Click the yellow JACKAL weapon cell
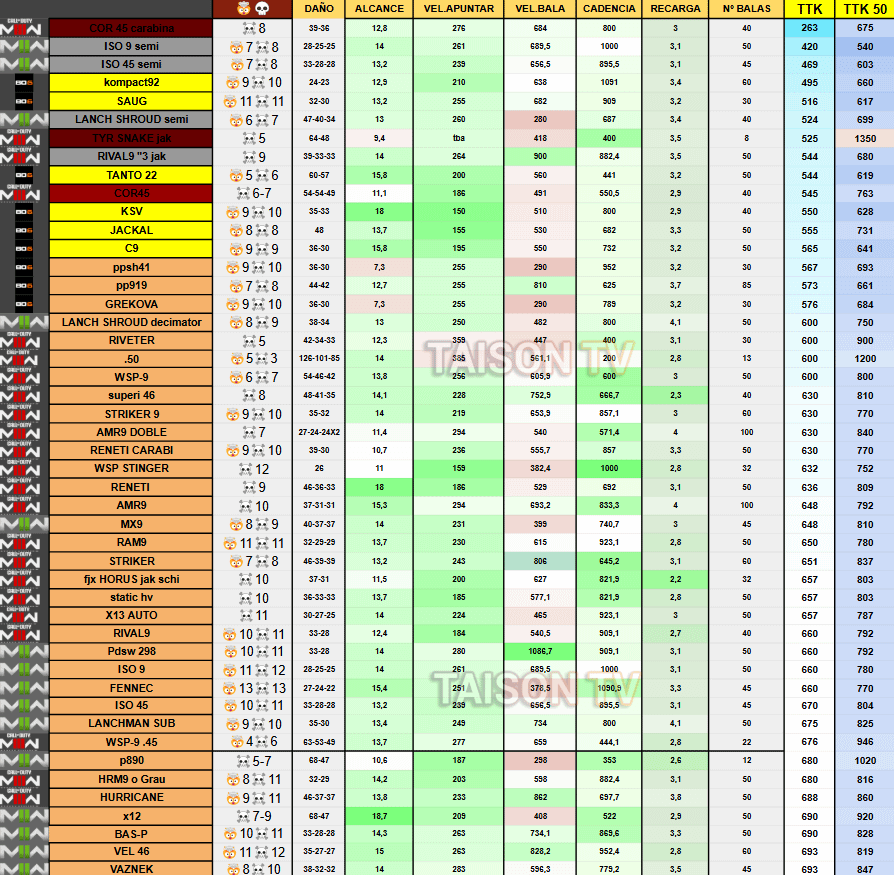 pos(130,230)
